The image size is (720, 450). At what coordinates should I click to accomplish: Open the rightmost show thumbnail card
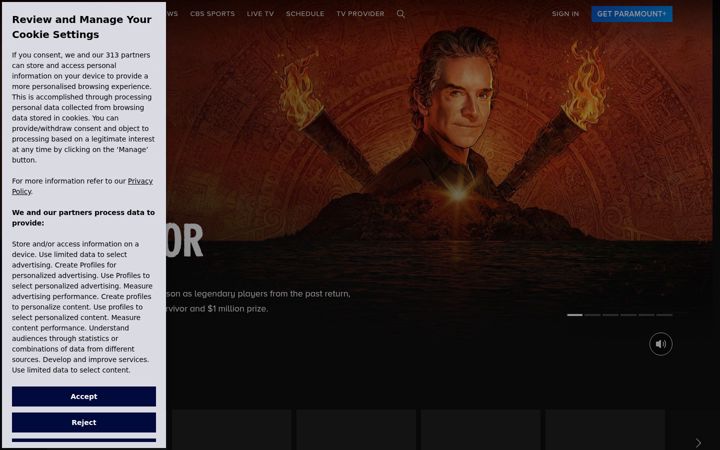pyautogui.click(x=605, y=430)
